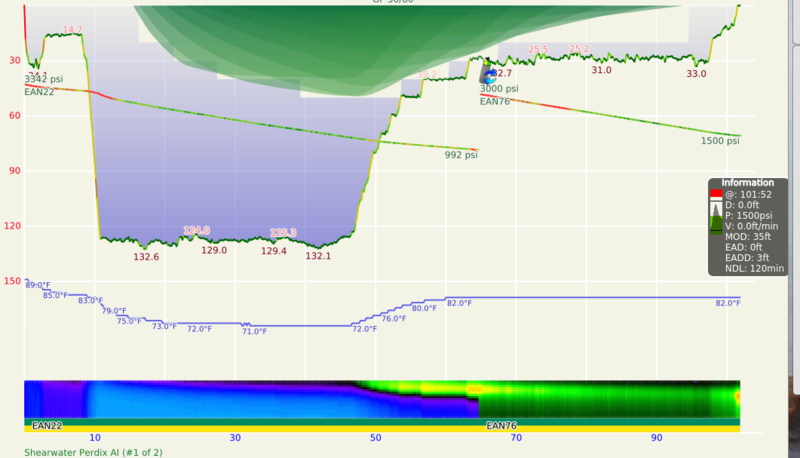This screenshot has width=800, height=458.
Task: Click the 50 minute mark on time axis
Action: coord(375,438)
